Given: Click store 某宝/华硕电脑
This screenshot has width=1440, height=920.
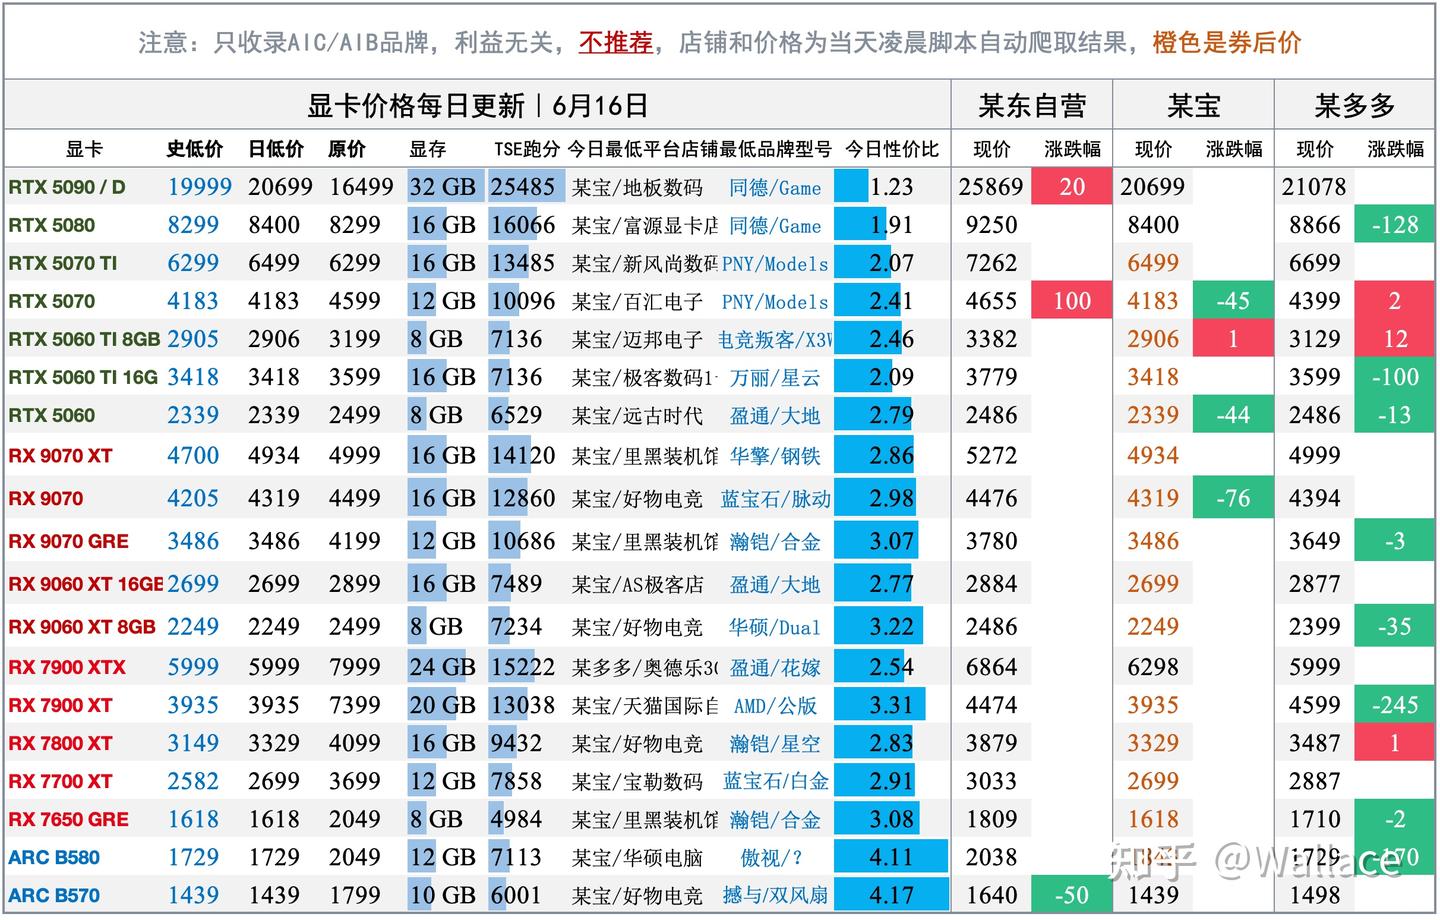Looking at the screenshot, I should point(637,857).
